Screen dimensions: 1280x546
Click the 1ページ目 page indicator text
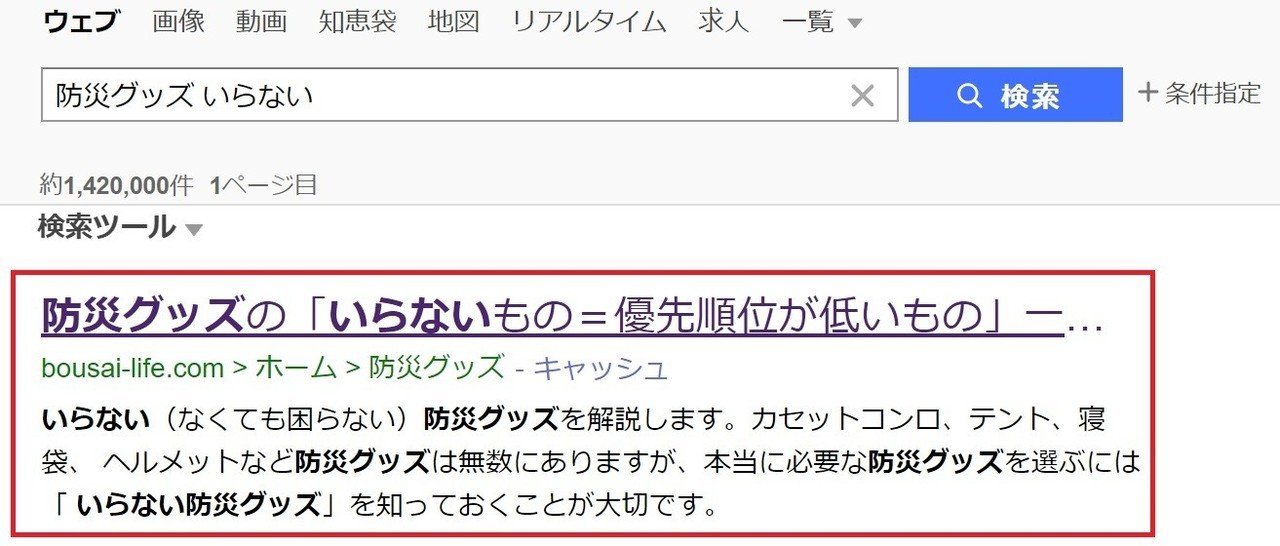click(x=263, y=184)
